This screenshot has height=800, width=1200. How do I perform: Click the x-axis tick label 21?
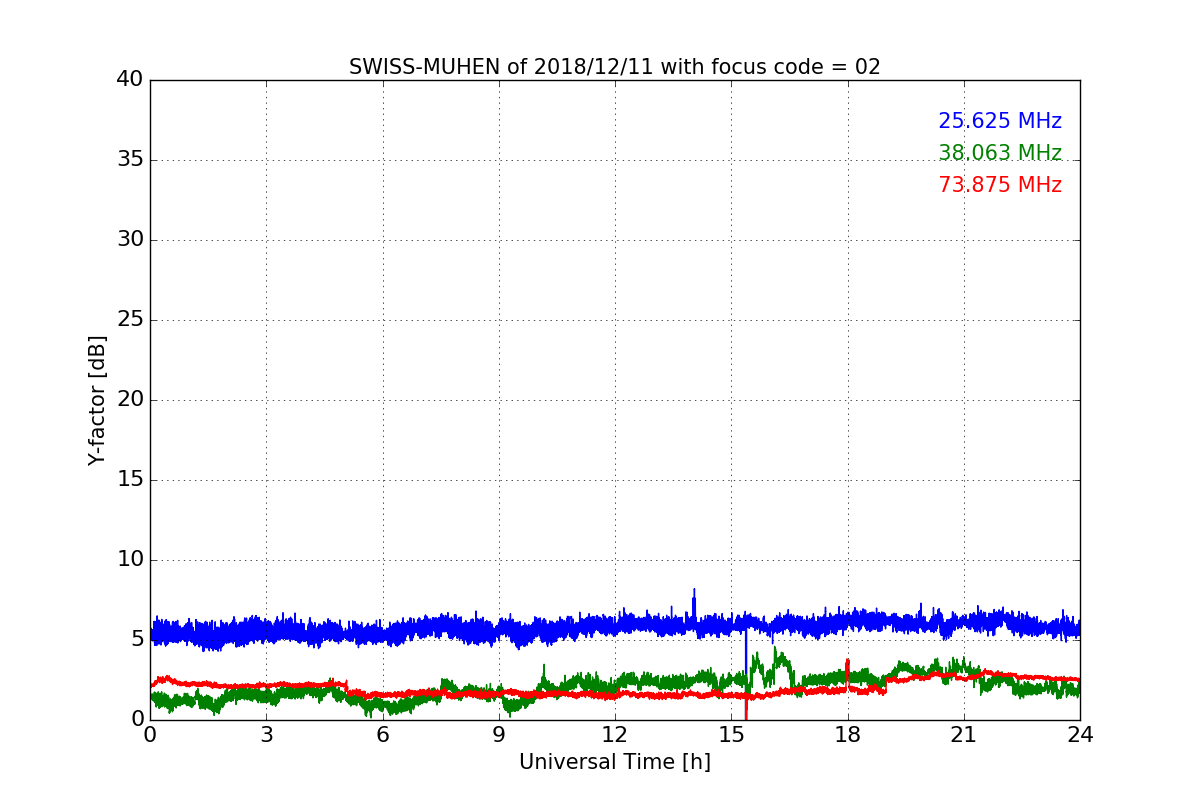pos(964,735)
